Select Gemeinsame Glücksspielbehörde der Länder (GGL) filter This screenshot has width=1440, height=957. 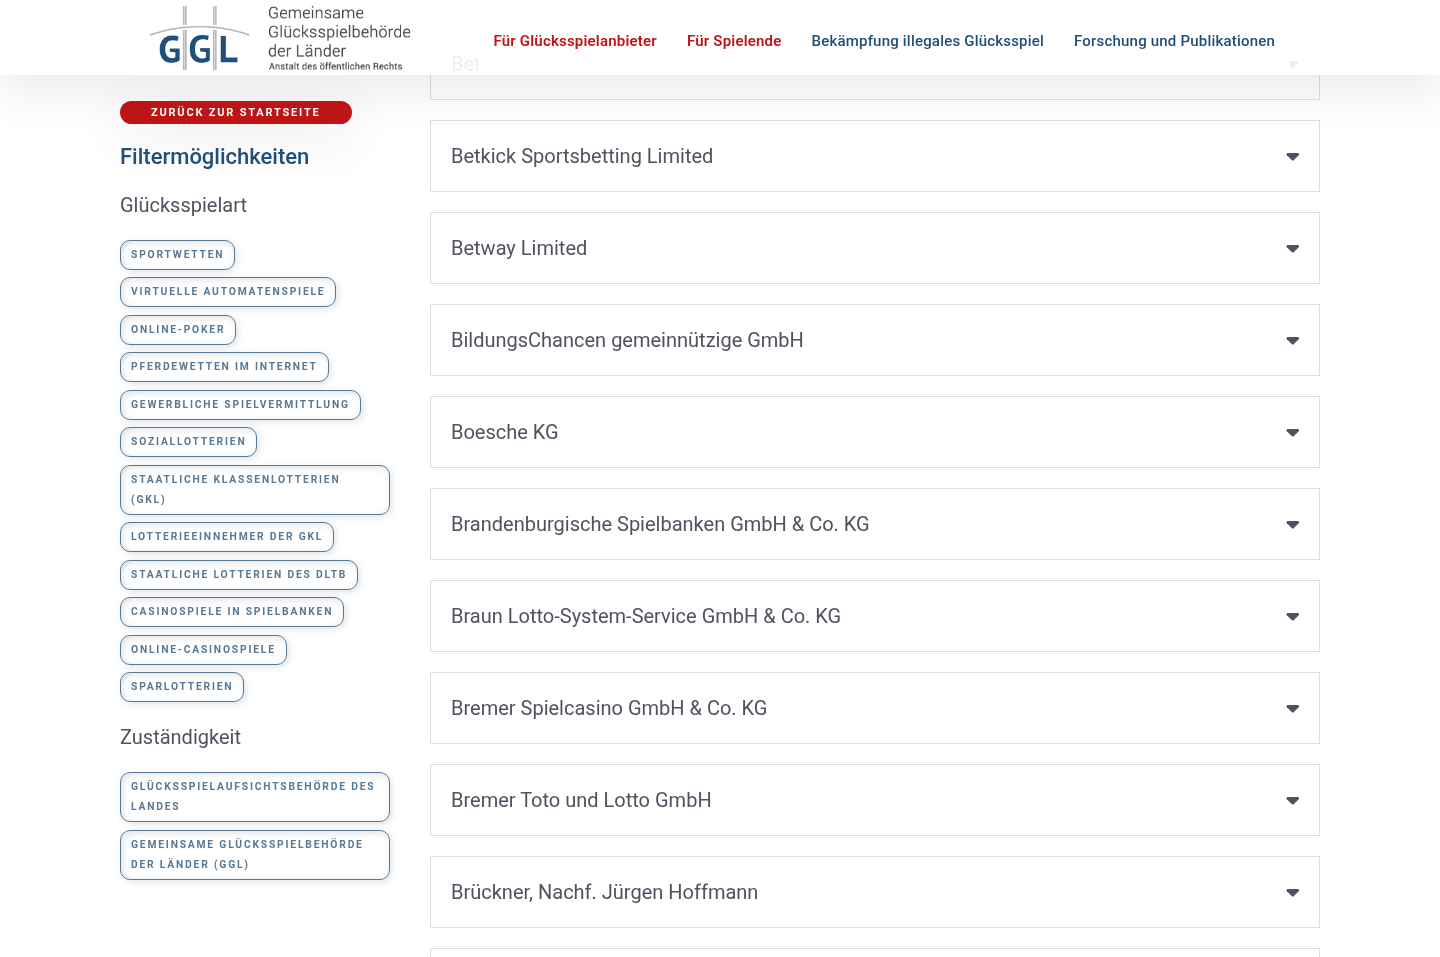[255, 855]
